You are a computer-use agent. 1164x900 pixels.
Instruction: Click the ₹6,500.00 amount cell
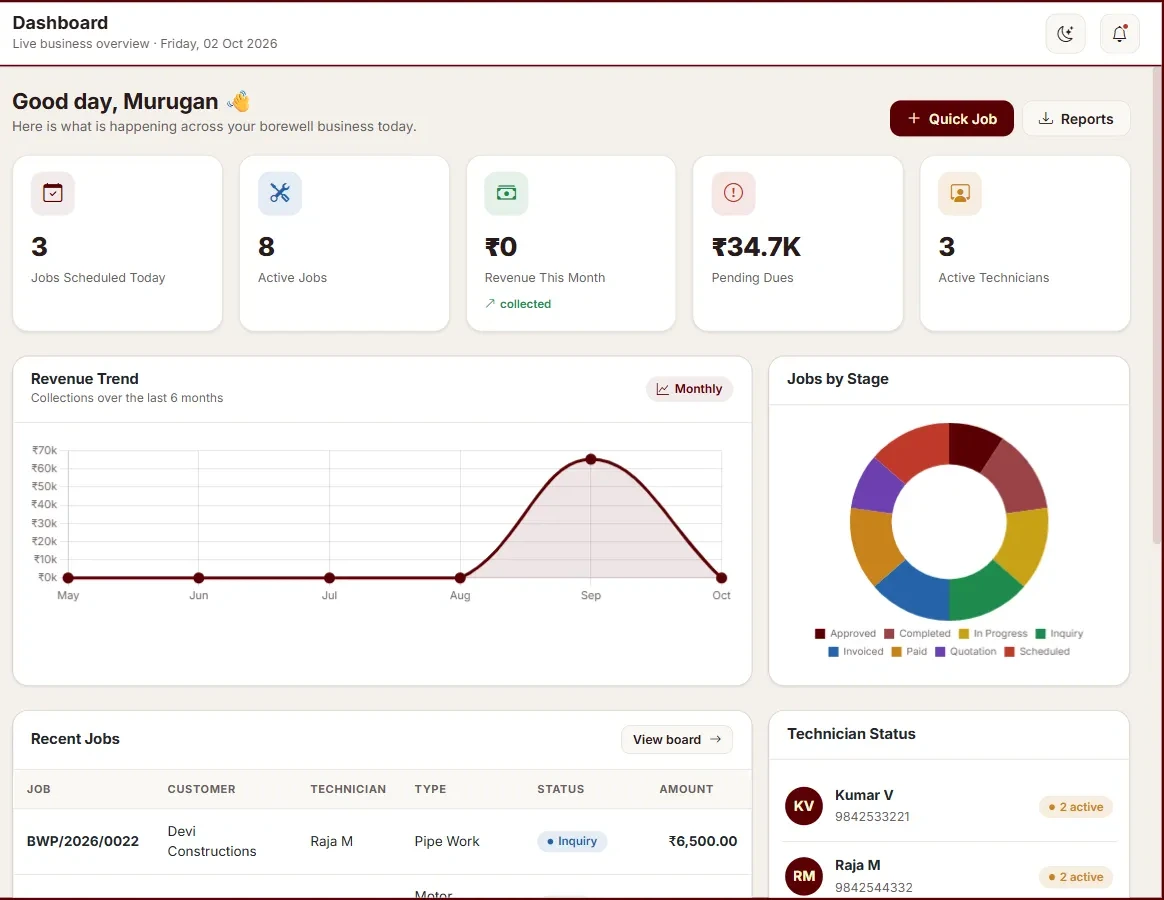point(702,841)
